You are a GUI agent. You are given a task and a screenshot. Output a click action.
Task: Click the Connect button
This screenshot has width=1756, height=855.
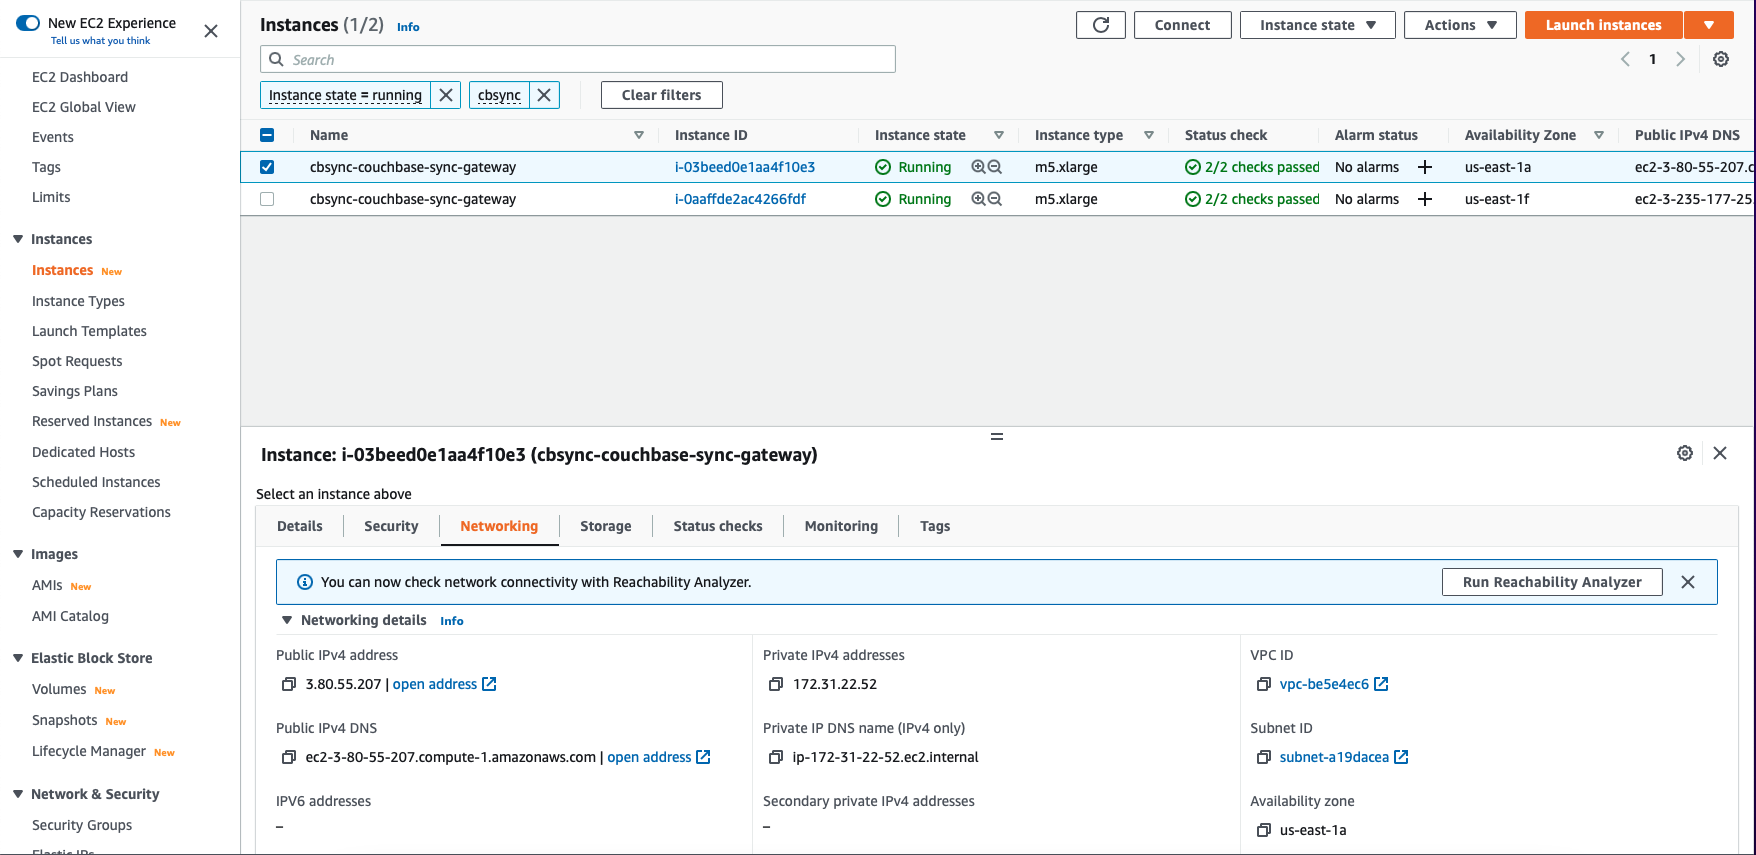click(1182, 25)
